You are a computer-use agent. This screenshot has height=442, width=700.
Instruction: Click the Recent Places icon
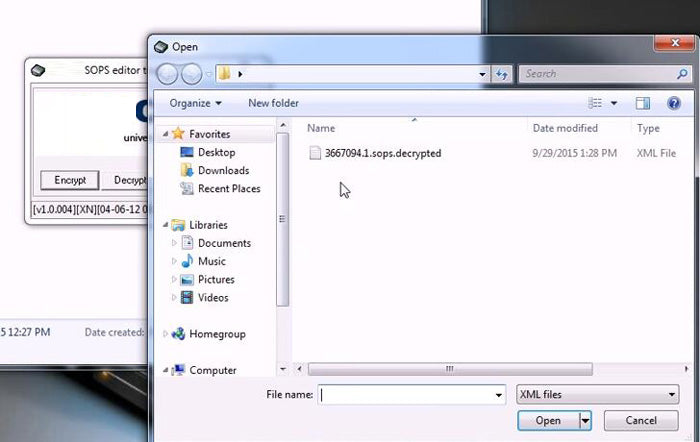pos(187,188)
